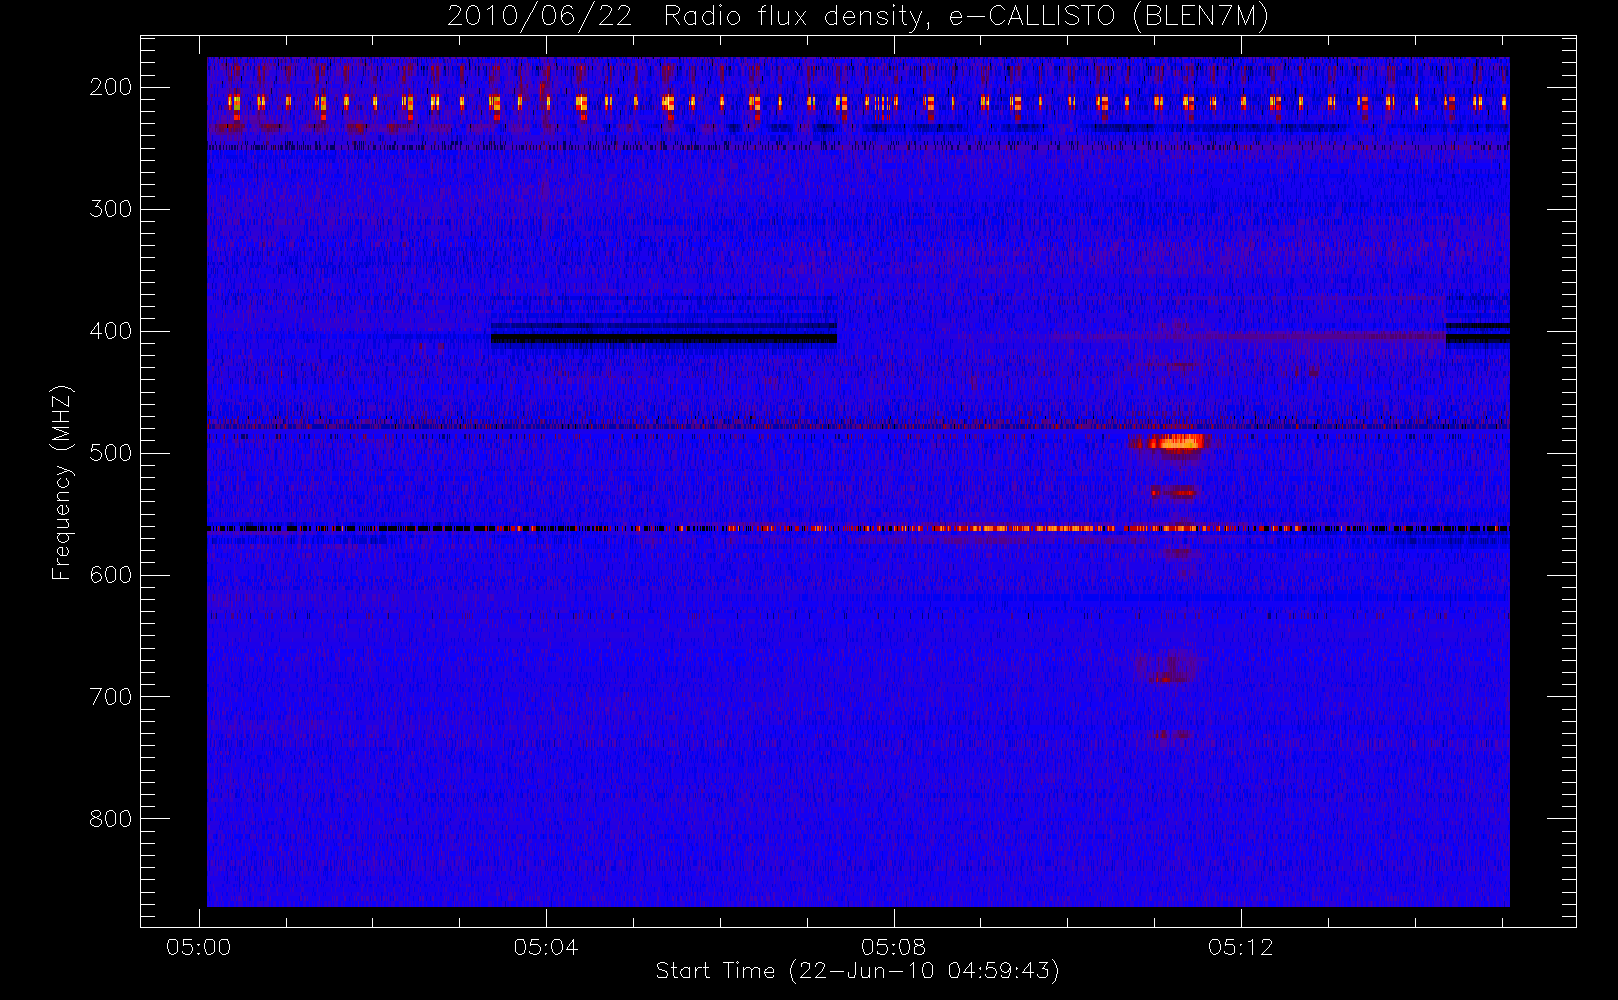
Task: Select the 'Frequency (MHZ)' axis label
Action: coord(62,482)
